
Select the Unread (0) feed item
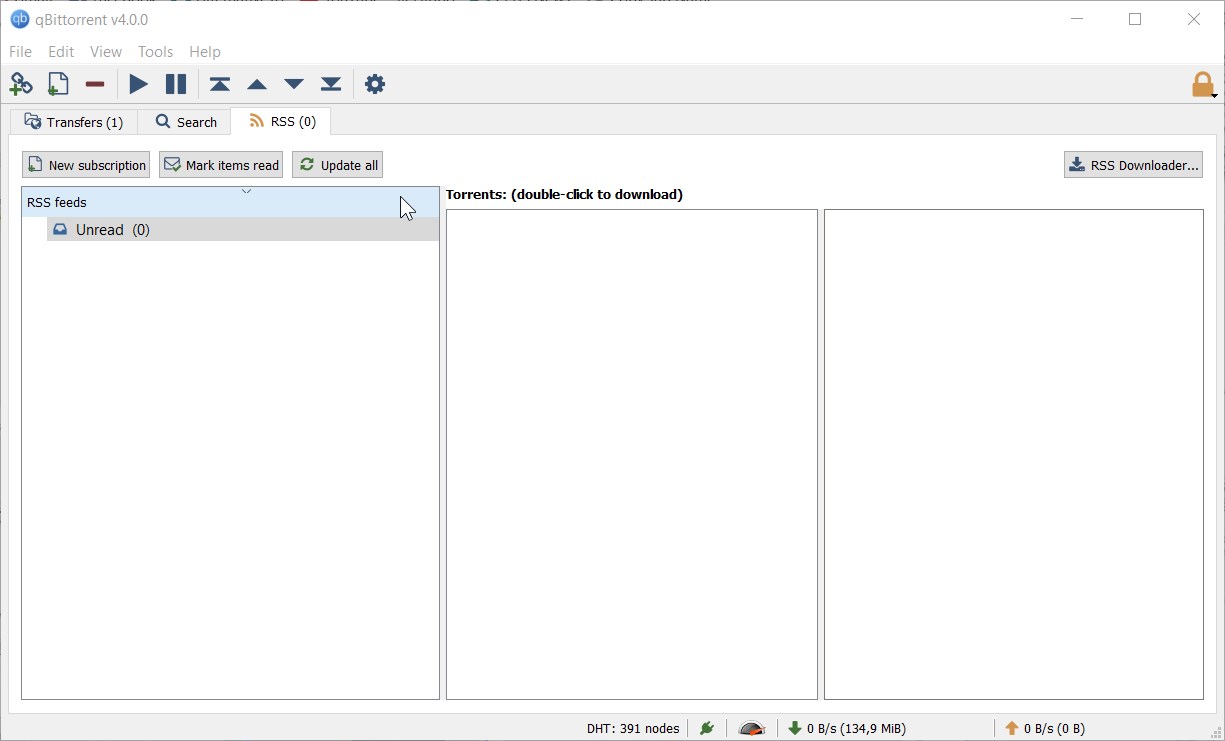coord(112,230)
